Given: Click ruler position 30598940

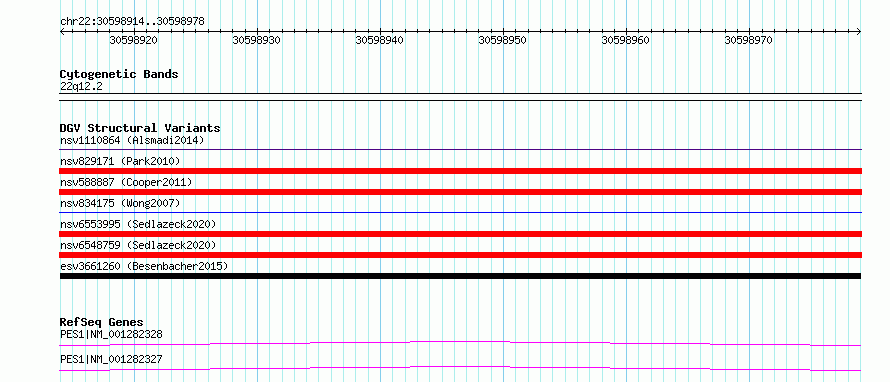Looking at the screenshot, I should [x=380, y=40].
